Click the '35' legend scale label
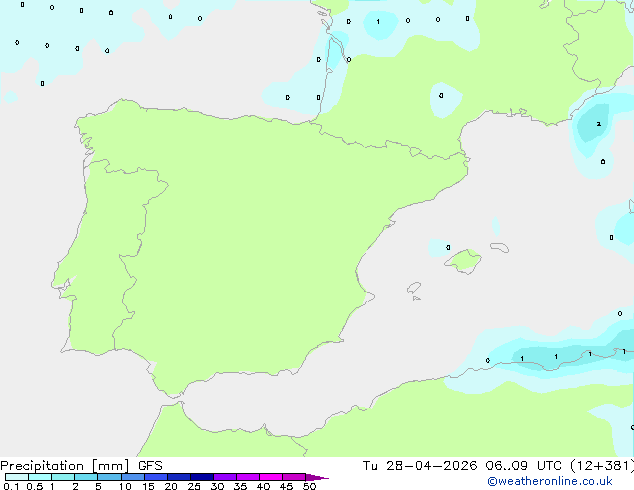The image size is (634, 490). pos(240,486)
